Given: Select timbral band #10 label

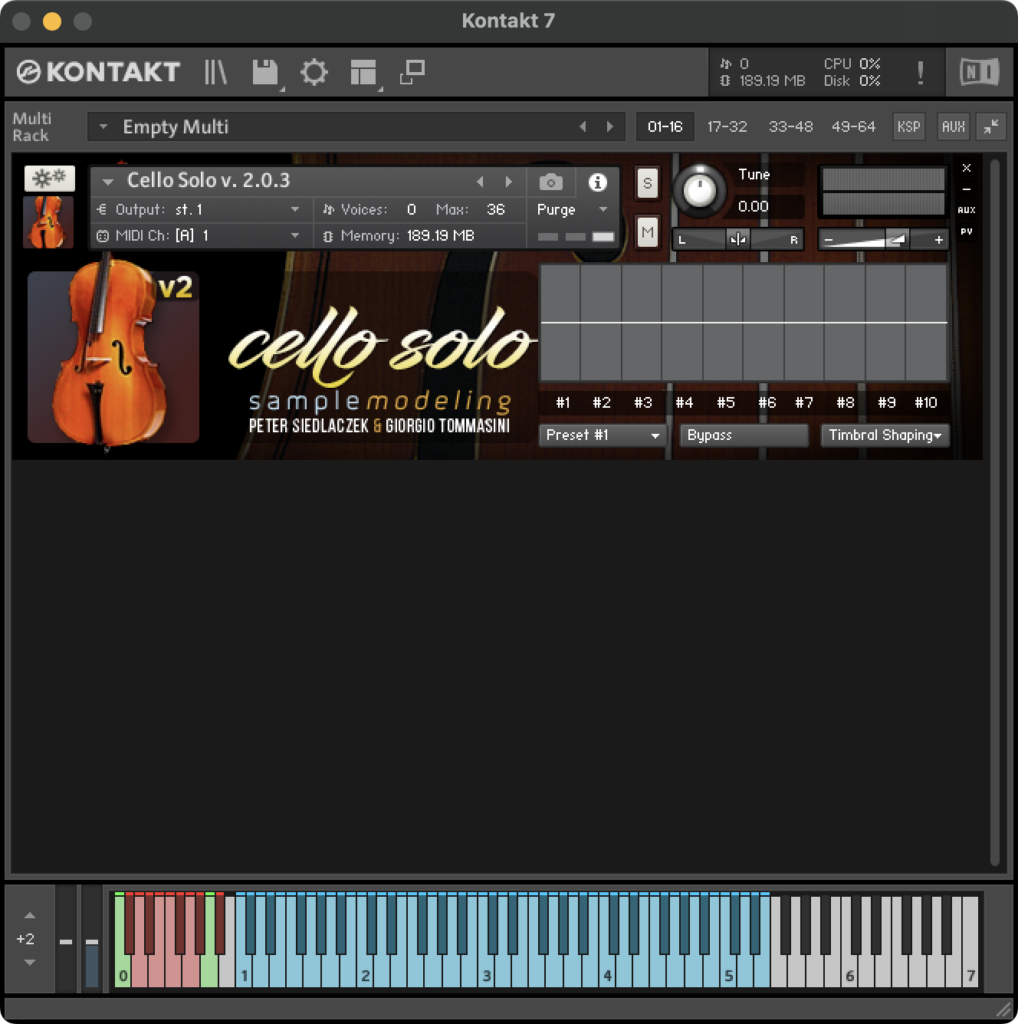Looking at the screenshot, I should coord(925,402).
